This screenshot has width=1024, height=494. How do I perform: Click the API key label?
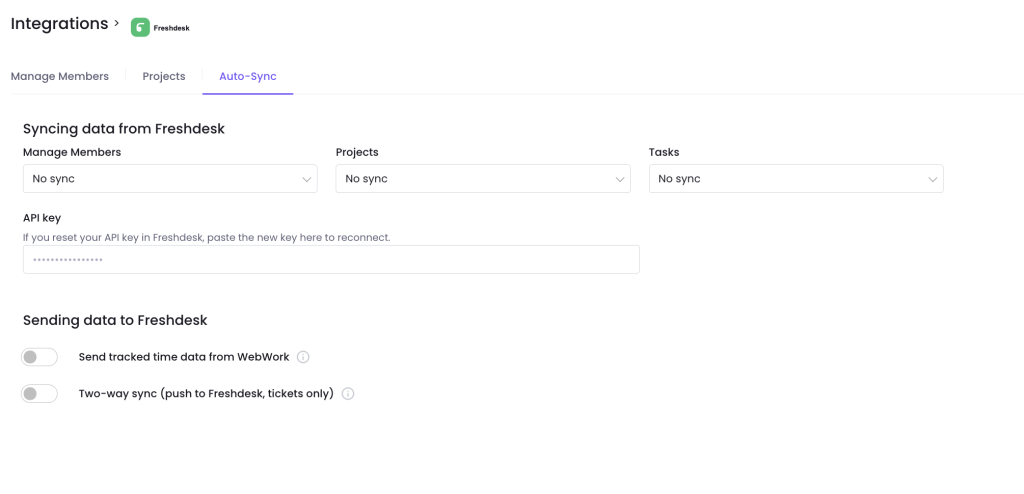point(42,218)
